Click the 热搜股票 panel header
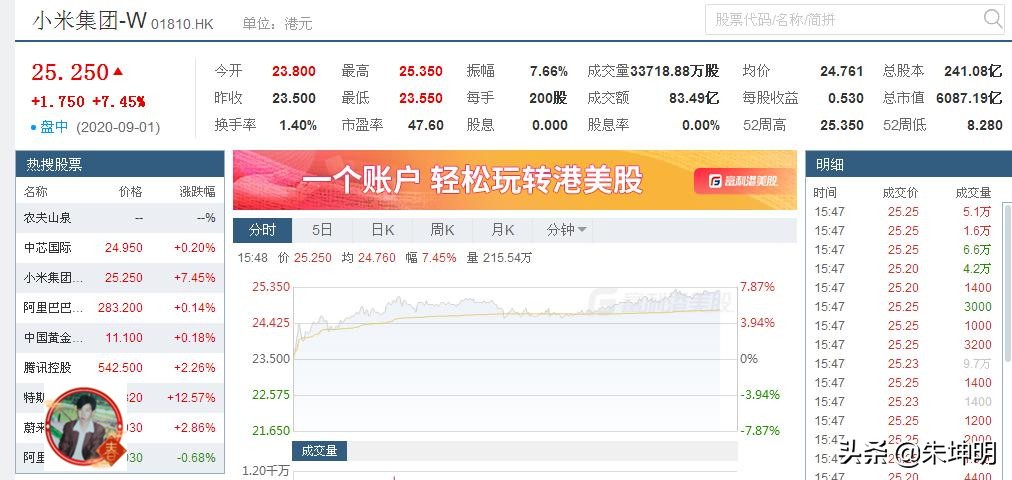The width and height of the screenshot is (1012, 480). coord(54,165)
